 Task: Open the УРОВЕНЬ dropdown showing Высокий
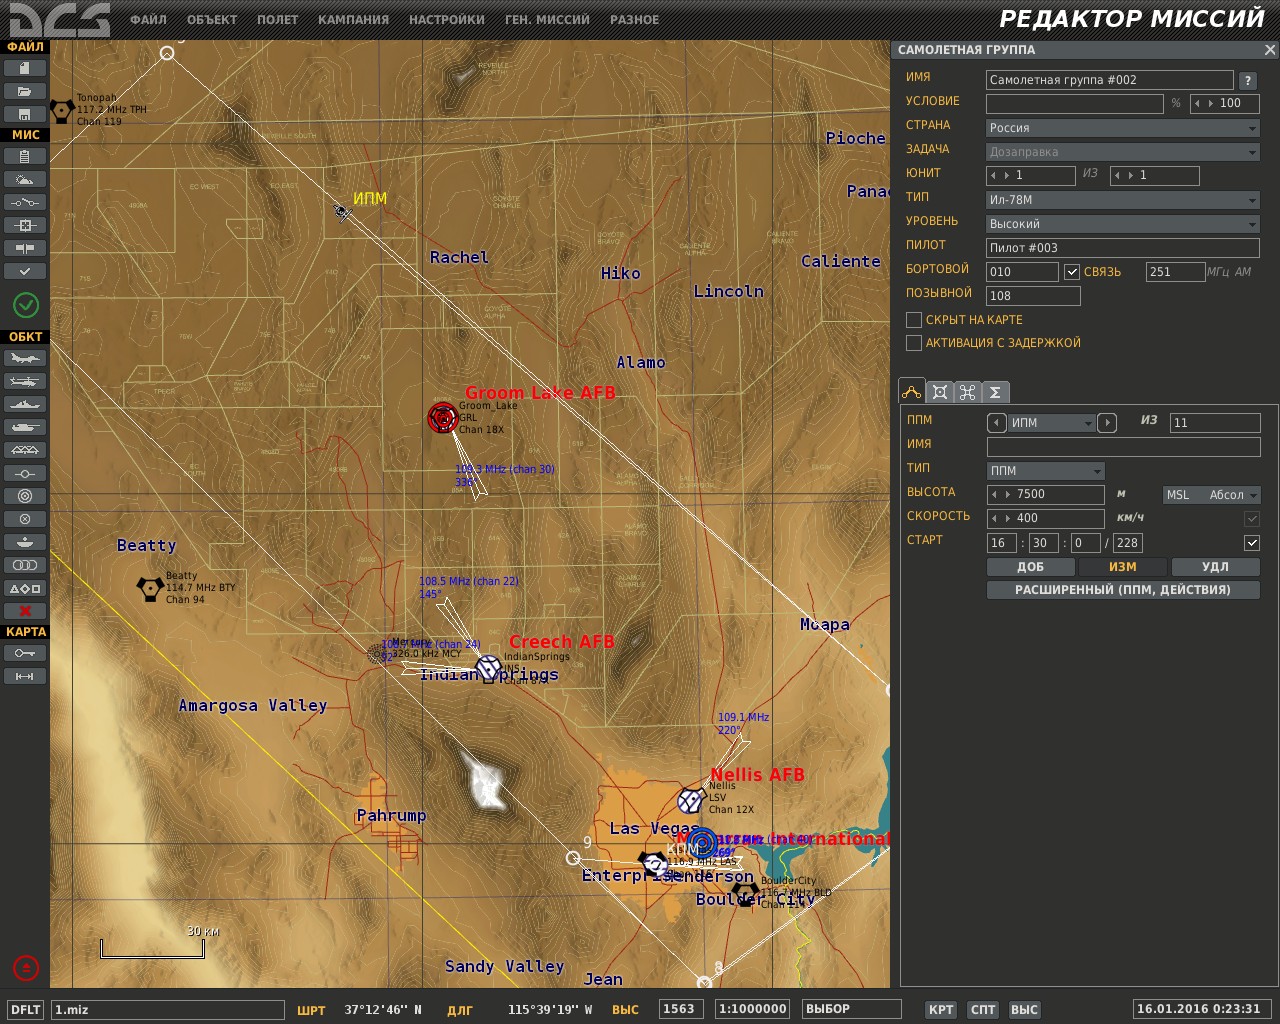[x=1122, y=224]
